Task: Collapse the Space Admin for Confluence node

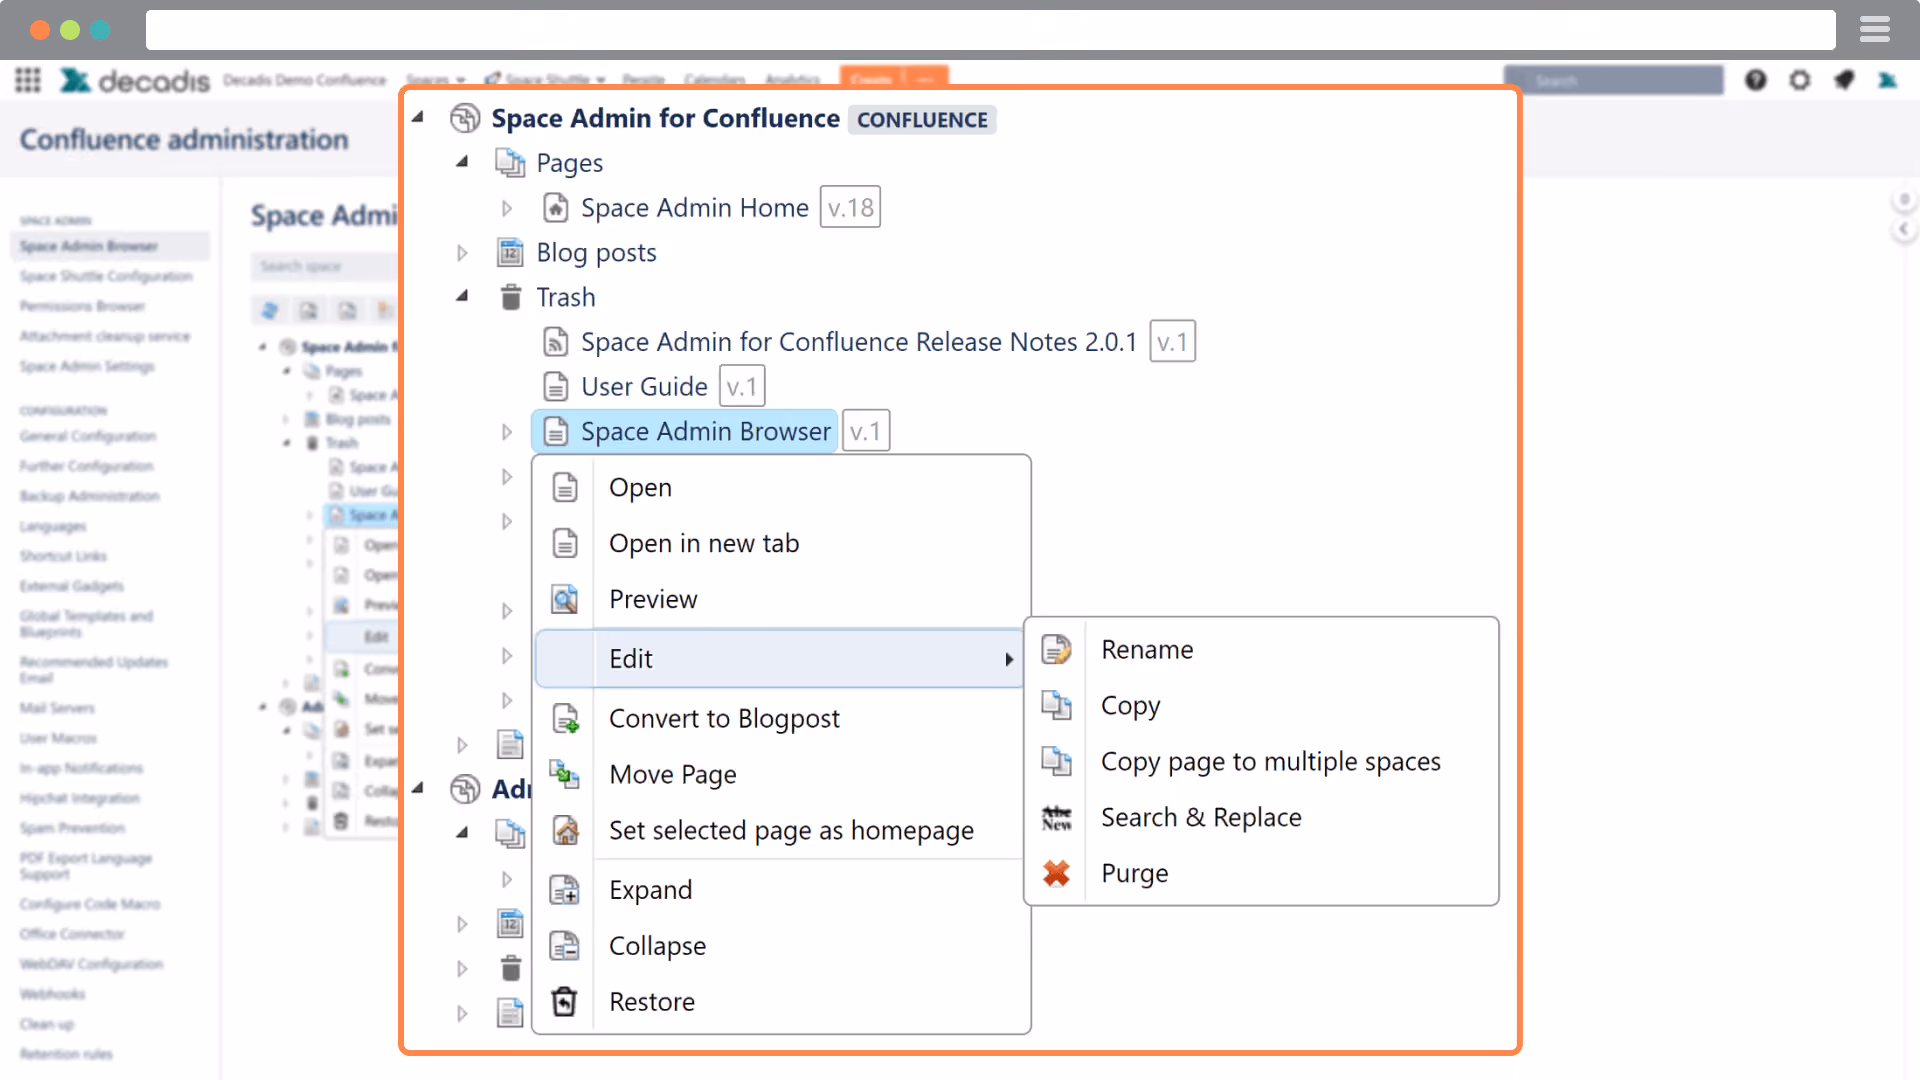Action: coord(418,118)
